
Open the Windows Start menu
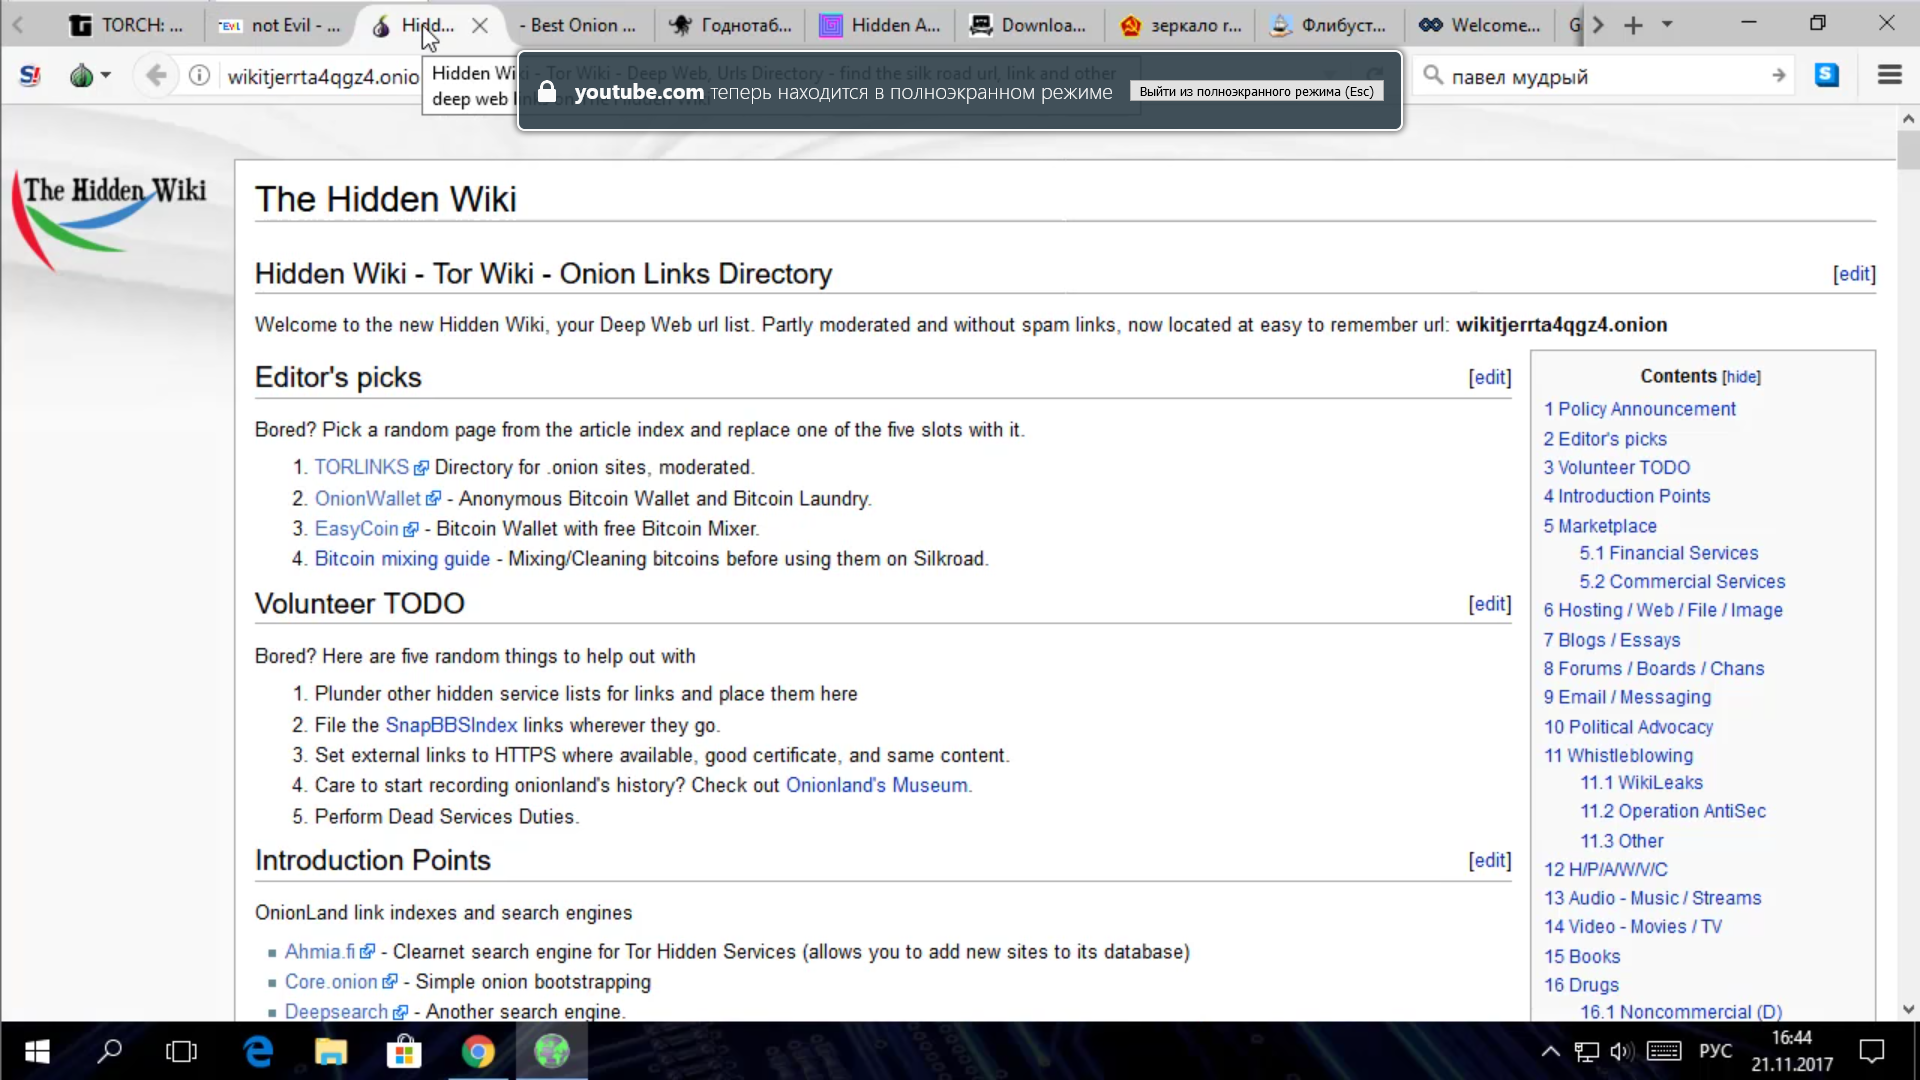[37, 1051]
